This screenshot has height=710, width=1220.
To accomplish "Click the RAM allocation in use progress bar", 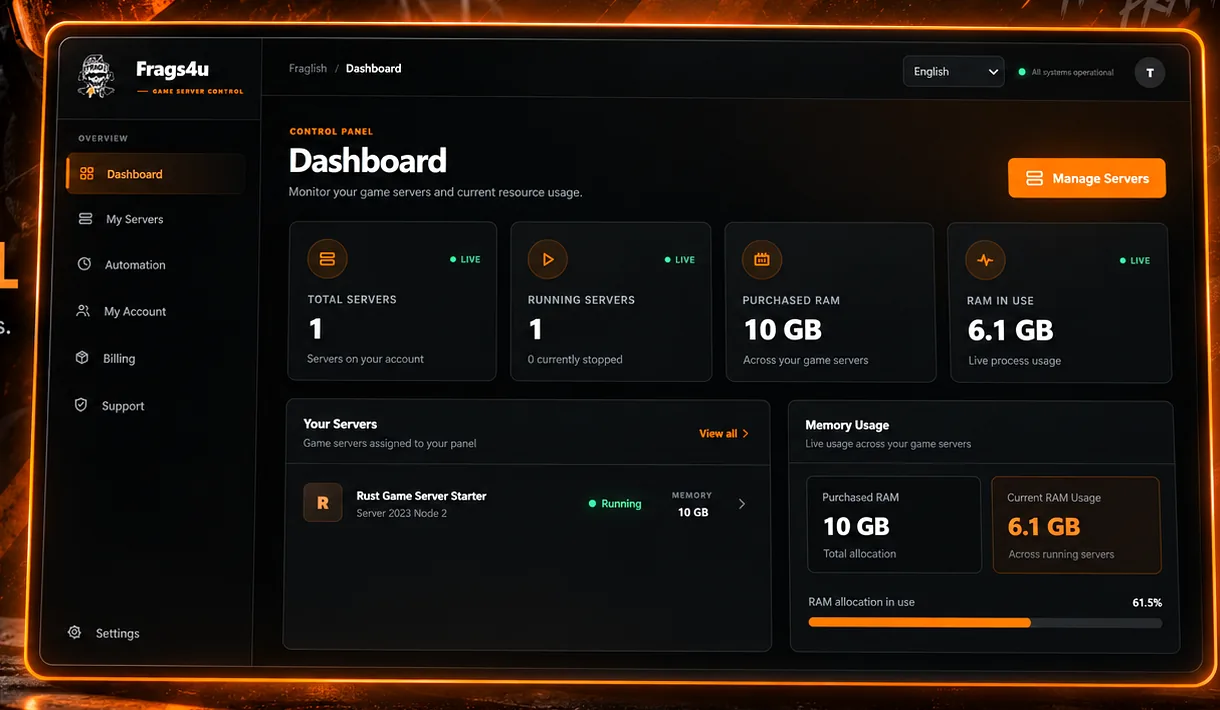I will point(985,622).
